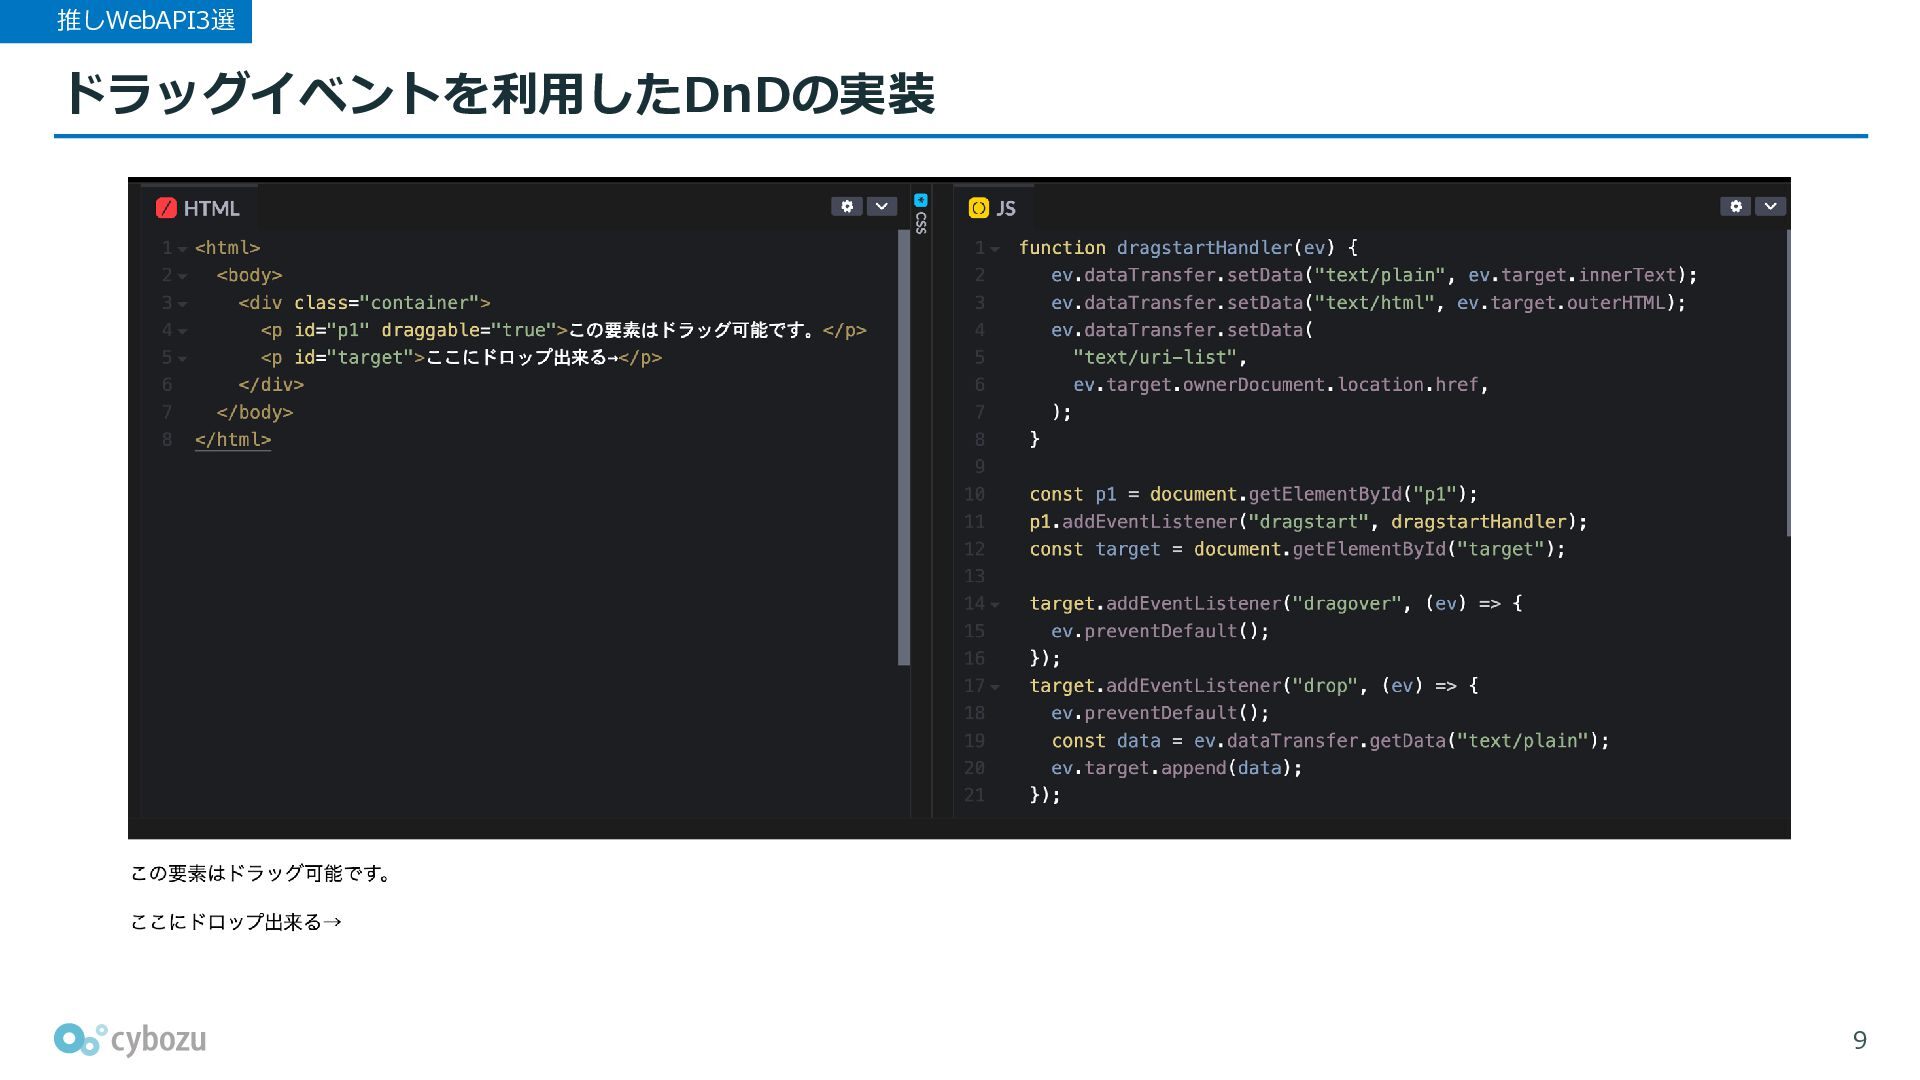The image size is (1920, 1080).
Task: Fold the div container on line 3
Action: click(183, 304)
